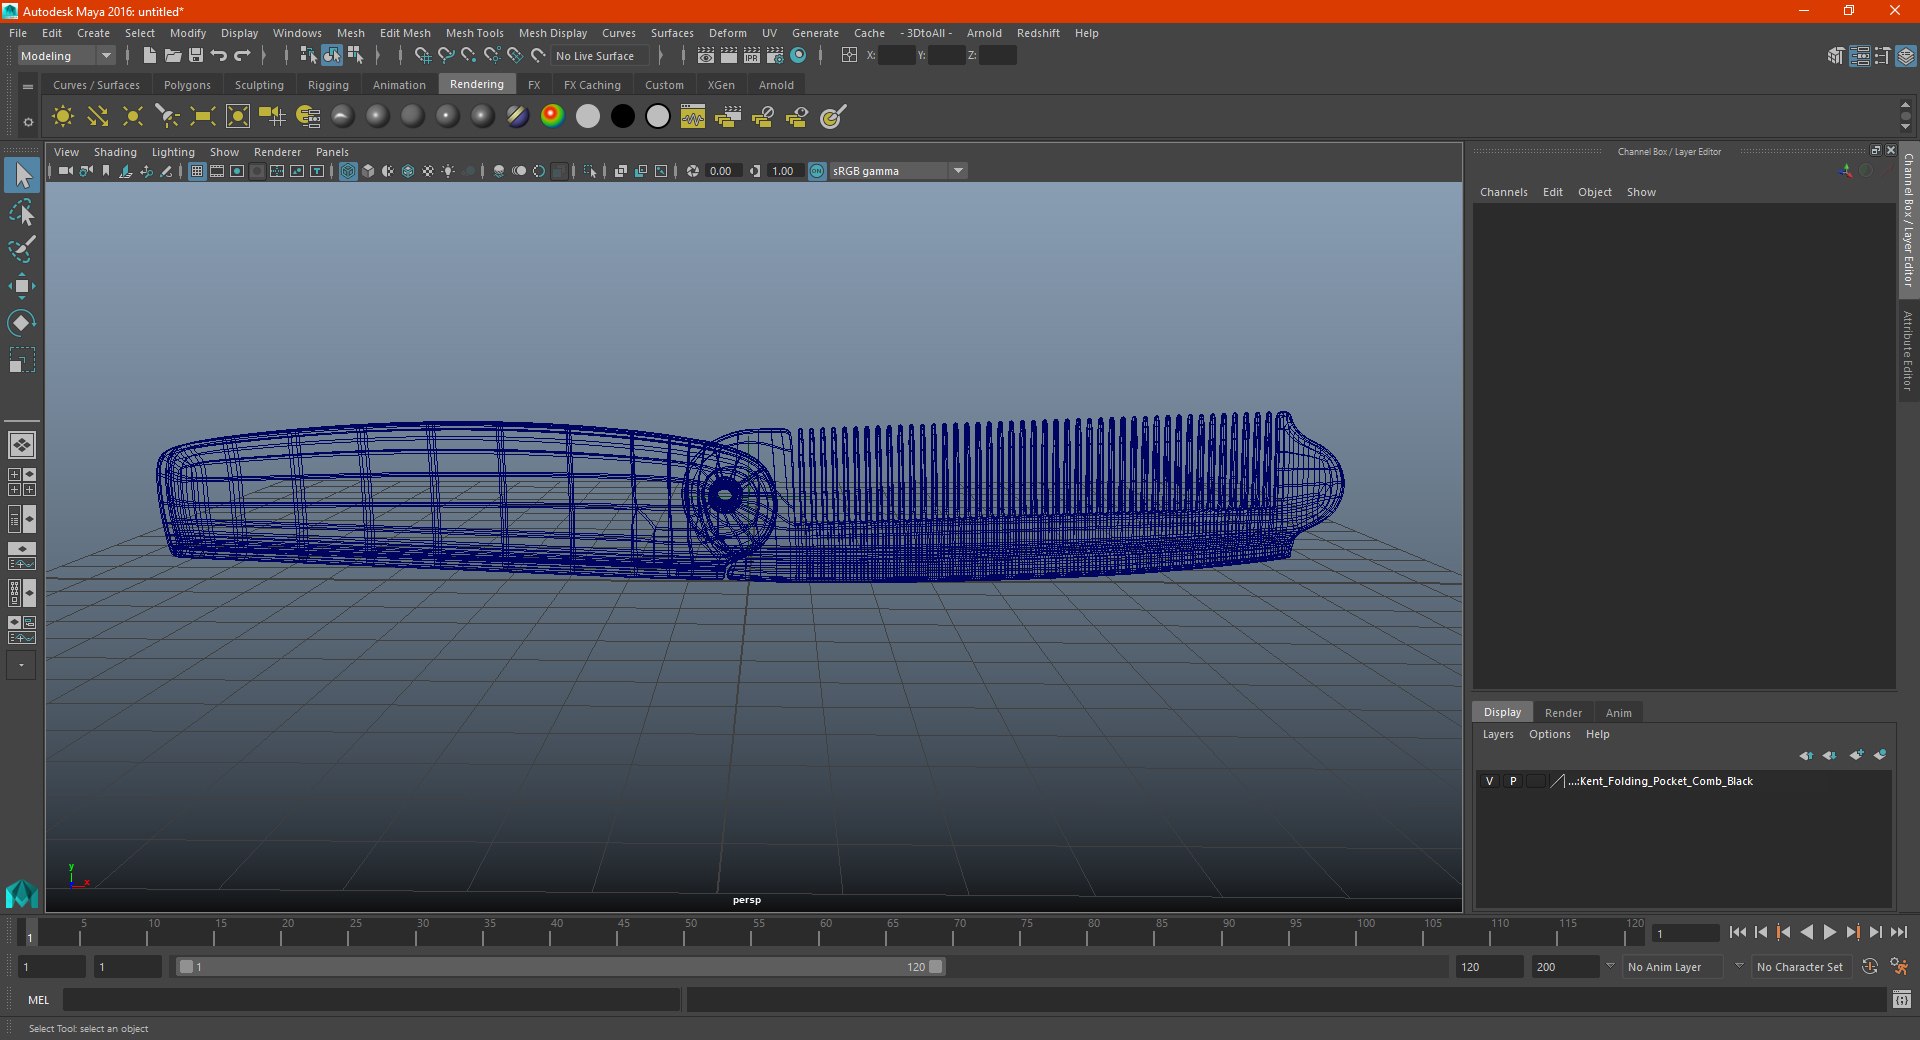Activate the Paint Selection tool

pyautogui.click(x=22, y=249)
